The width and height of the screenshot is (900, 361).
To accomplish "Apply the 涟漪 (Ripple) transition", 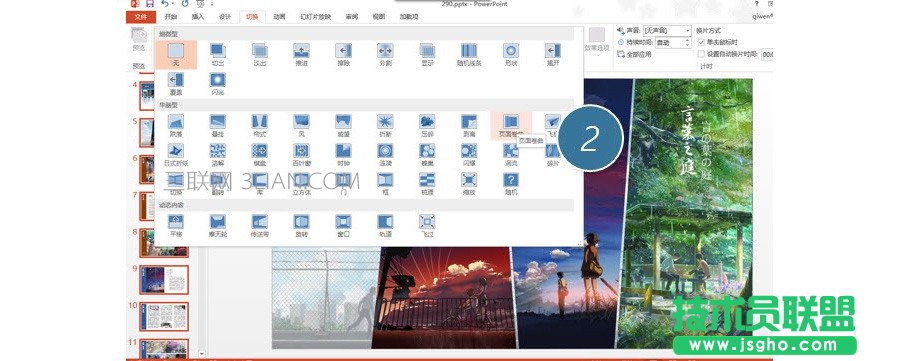I will pyautogui.click(x=385, y=155).
